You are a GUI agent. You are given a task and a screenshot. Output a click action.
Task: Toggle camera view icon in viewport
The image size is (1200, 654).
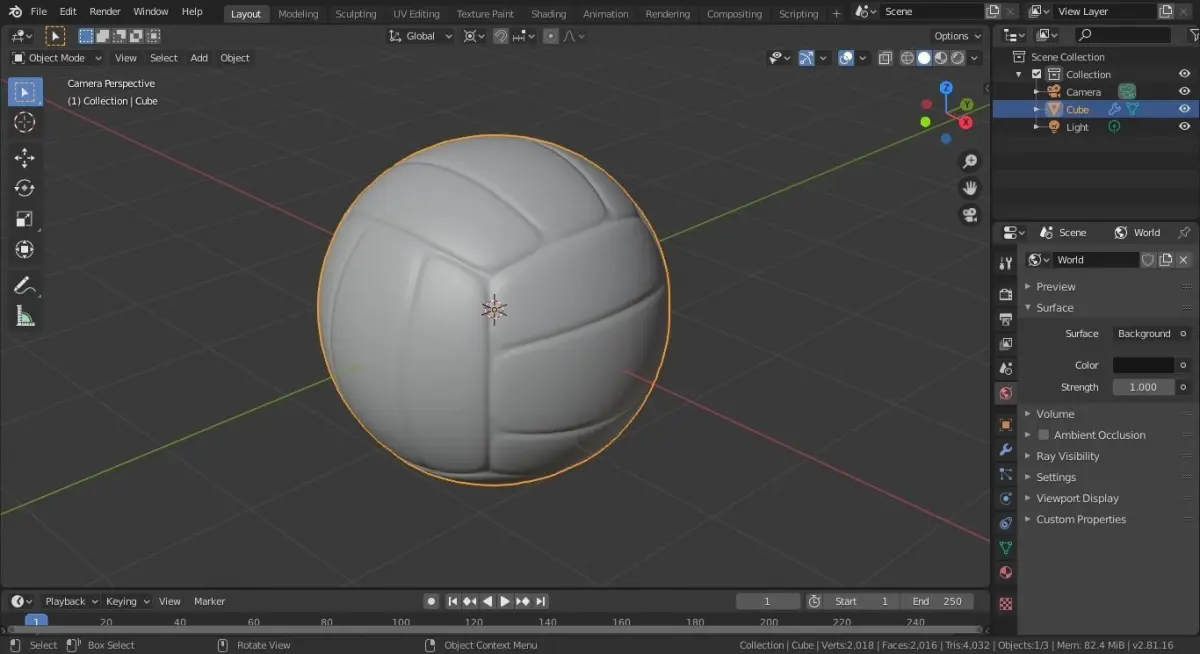pyautogui.click(x=969, y=215)
